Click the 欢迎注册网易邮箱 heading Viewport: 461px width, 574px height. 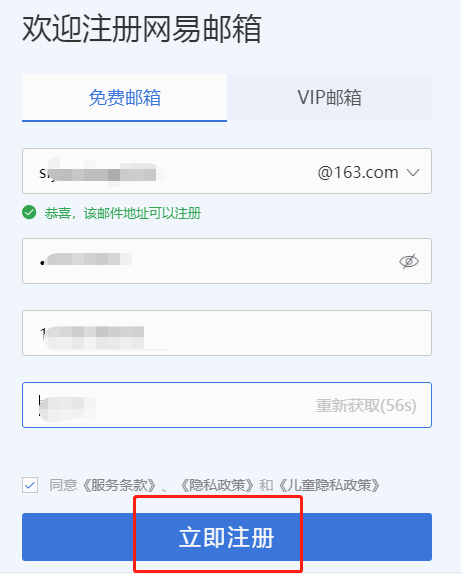pos(142,29)
